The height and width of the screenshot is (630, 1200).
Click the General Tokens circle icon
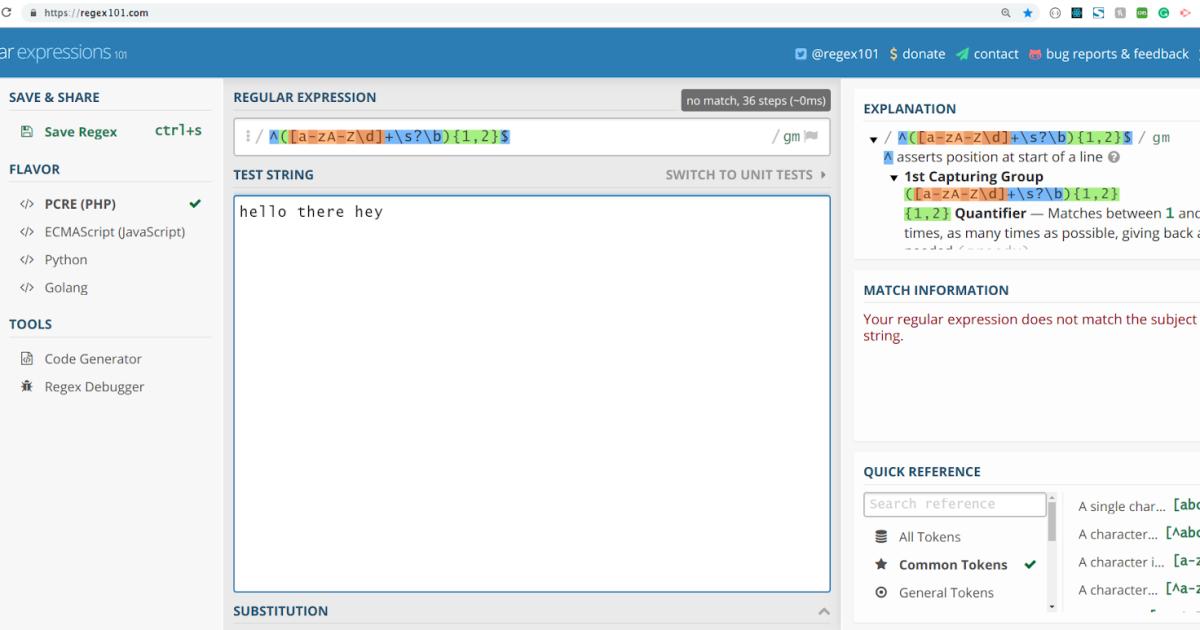881,592
